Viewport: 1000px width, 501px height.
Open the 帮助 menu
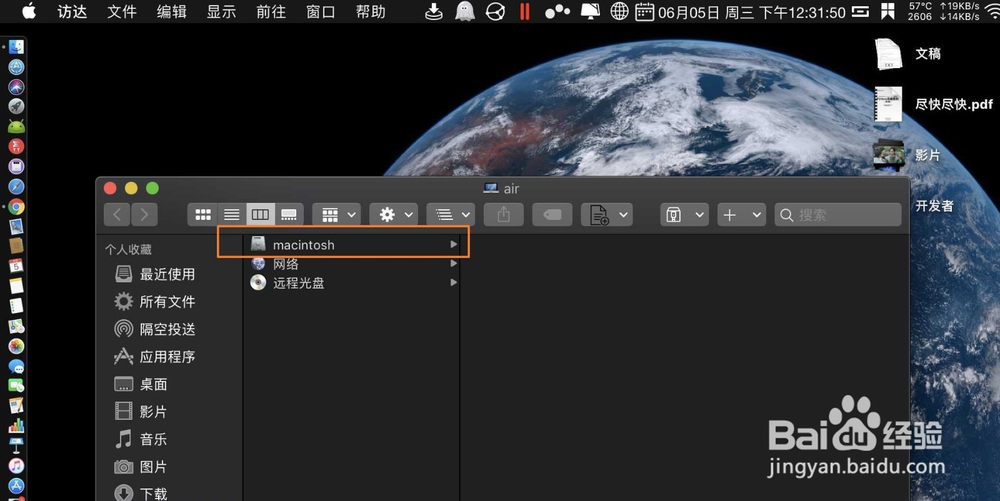[x=371, y=11]
